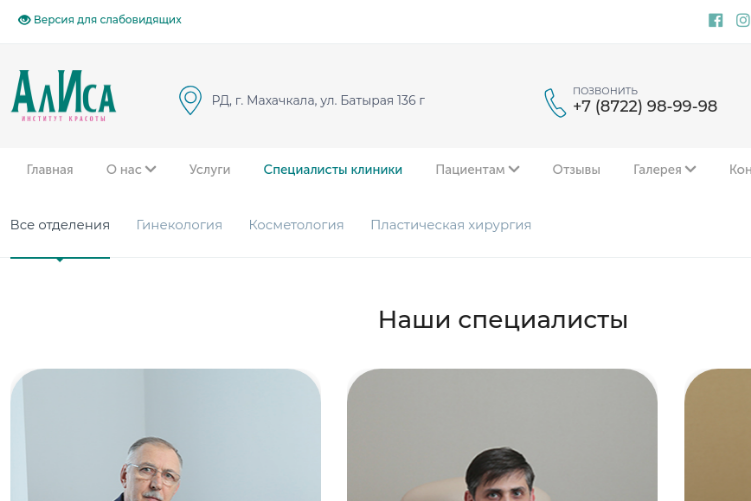
Task: Go to the Главная menu item
Action: (50, 170)
